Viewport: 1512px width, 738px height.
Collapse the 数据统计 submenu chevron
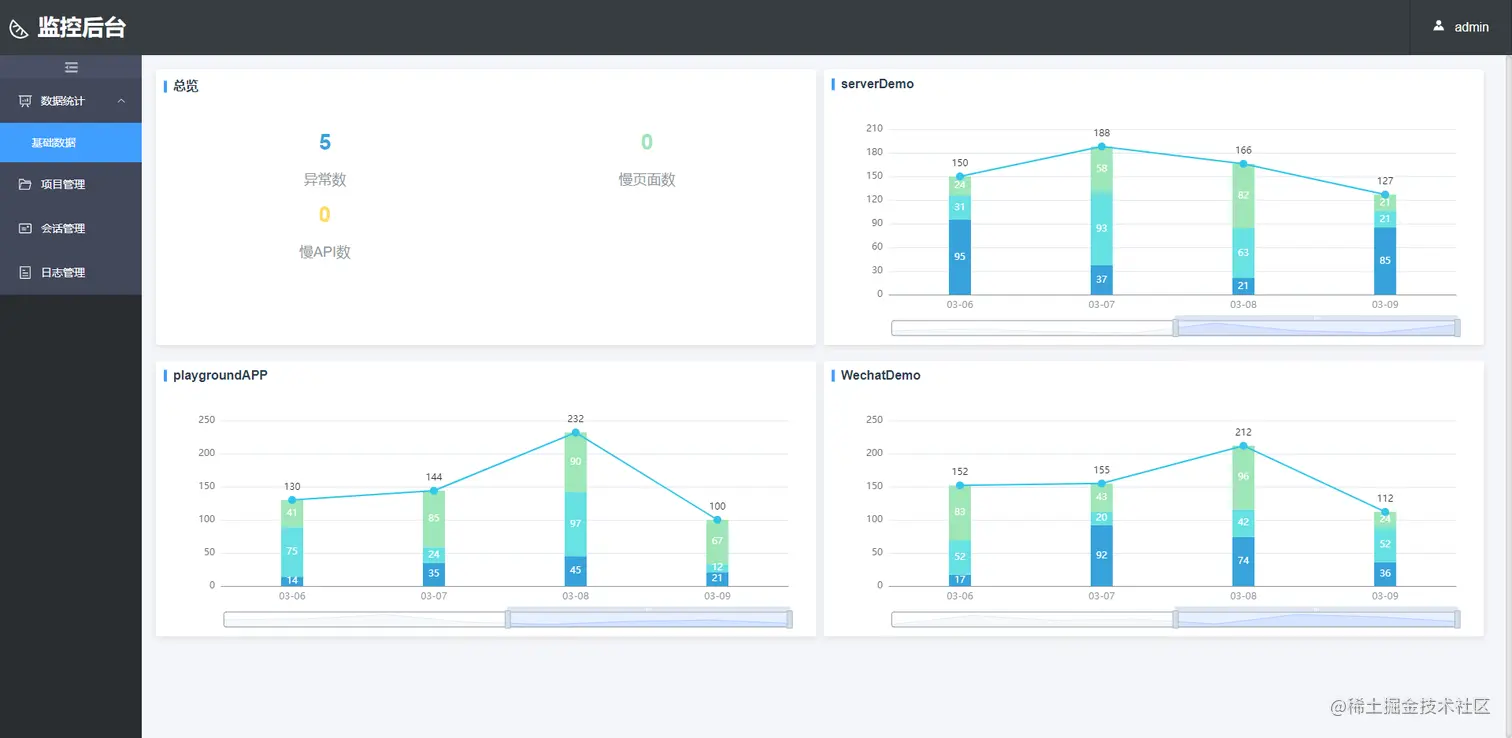121,101
